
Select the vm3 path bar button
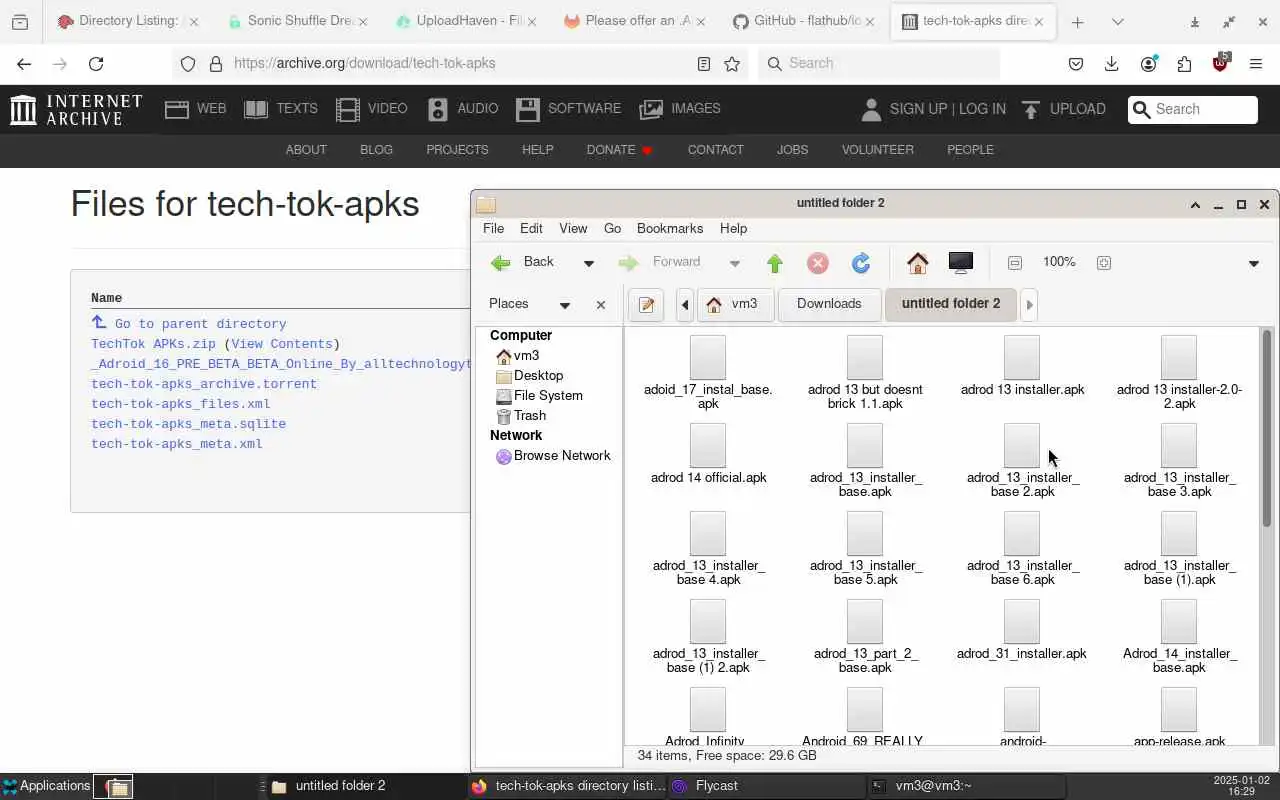click(x=734, y=305)
